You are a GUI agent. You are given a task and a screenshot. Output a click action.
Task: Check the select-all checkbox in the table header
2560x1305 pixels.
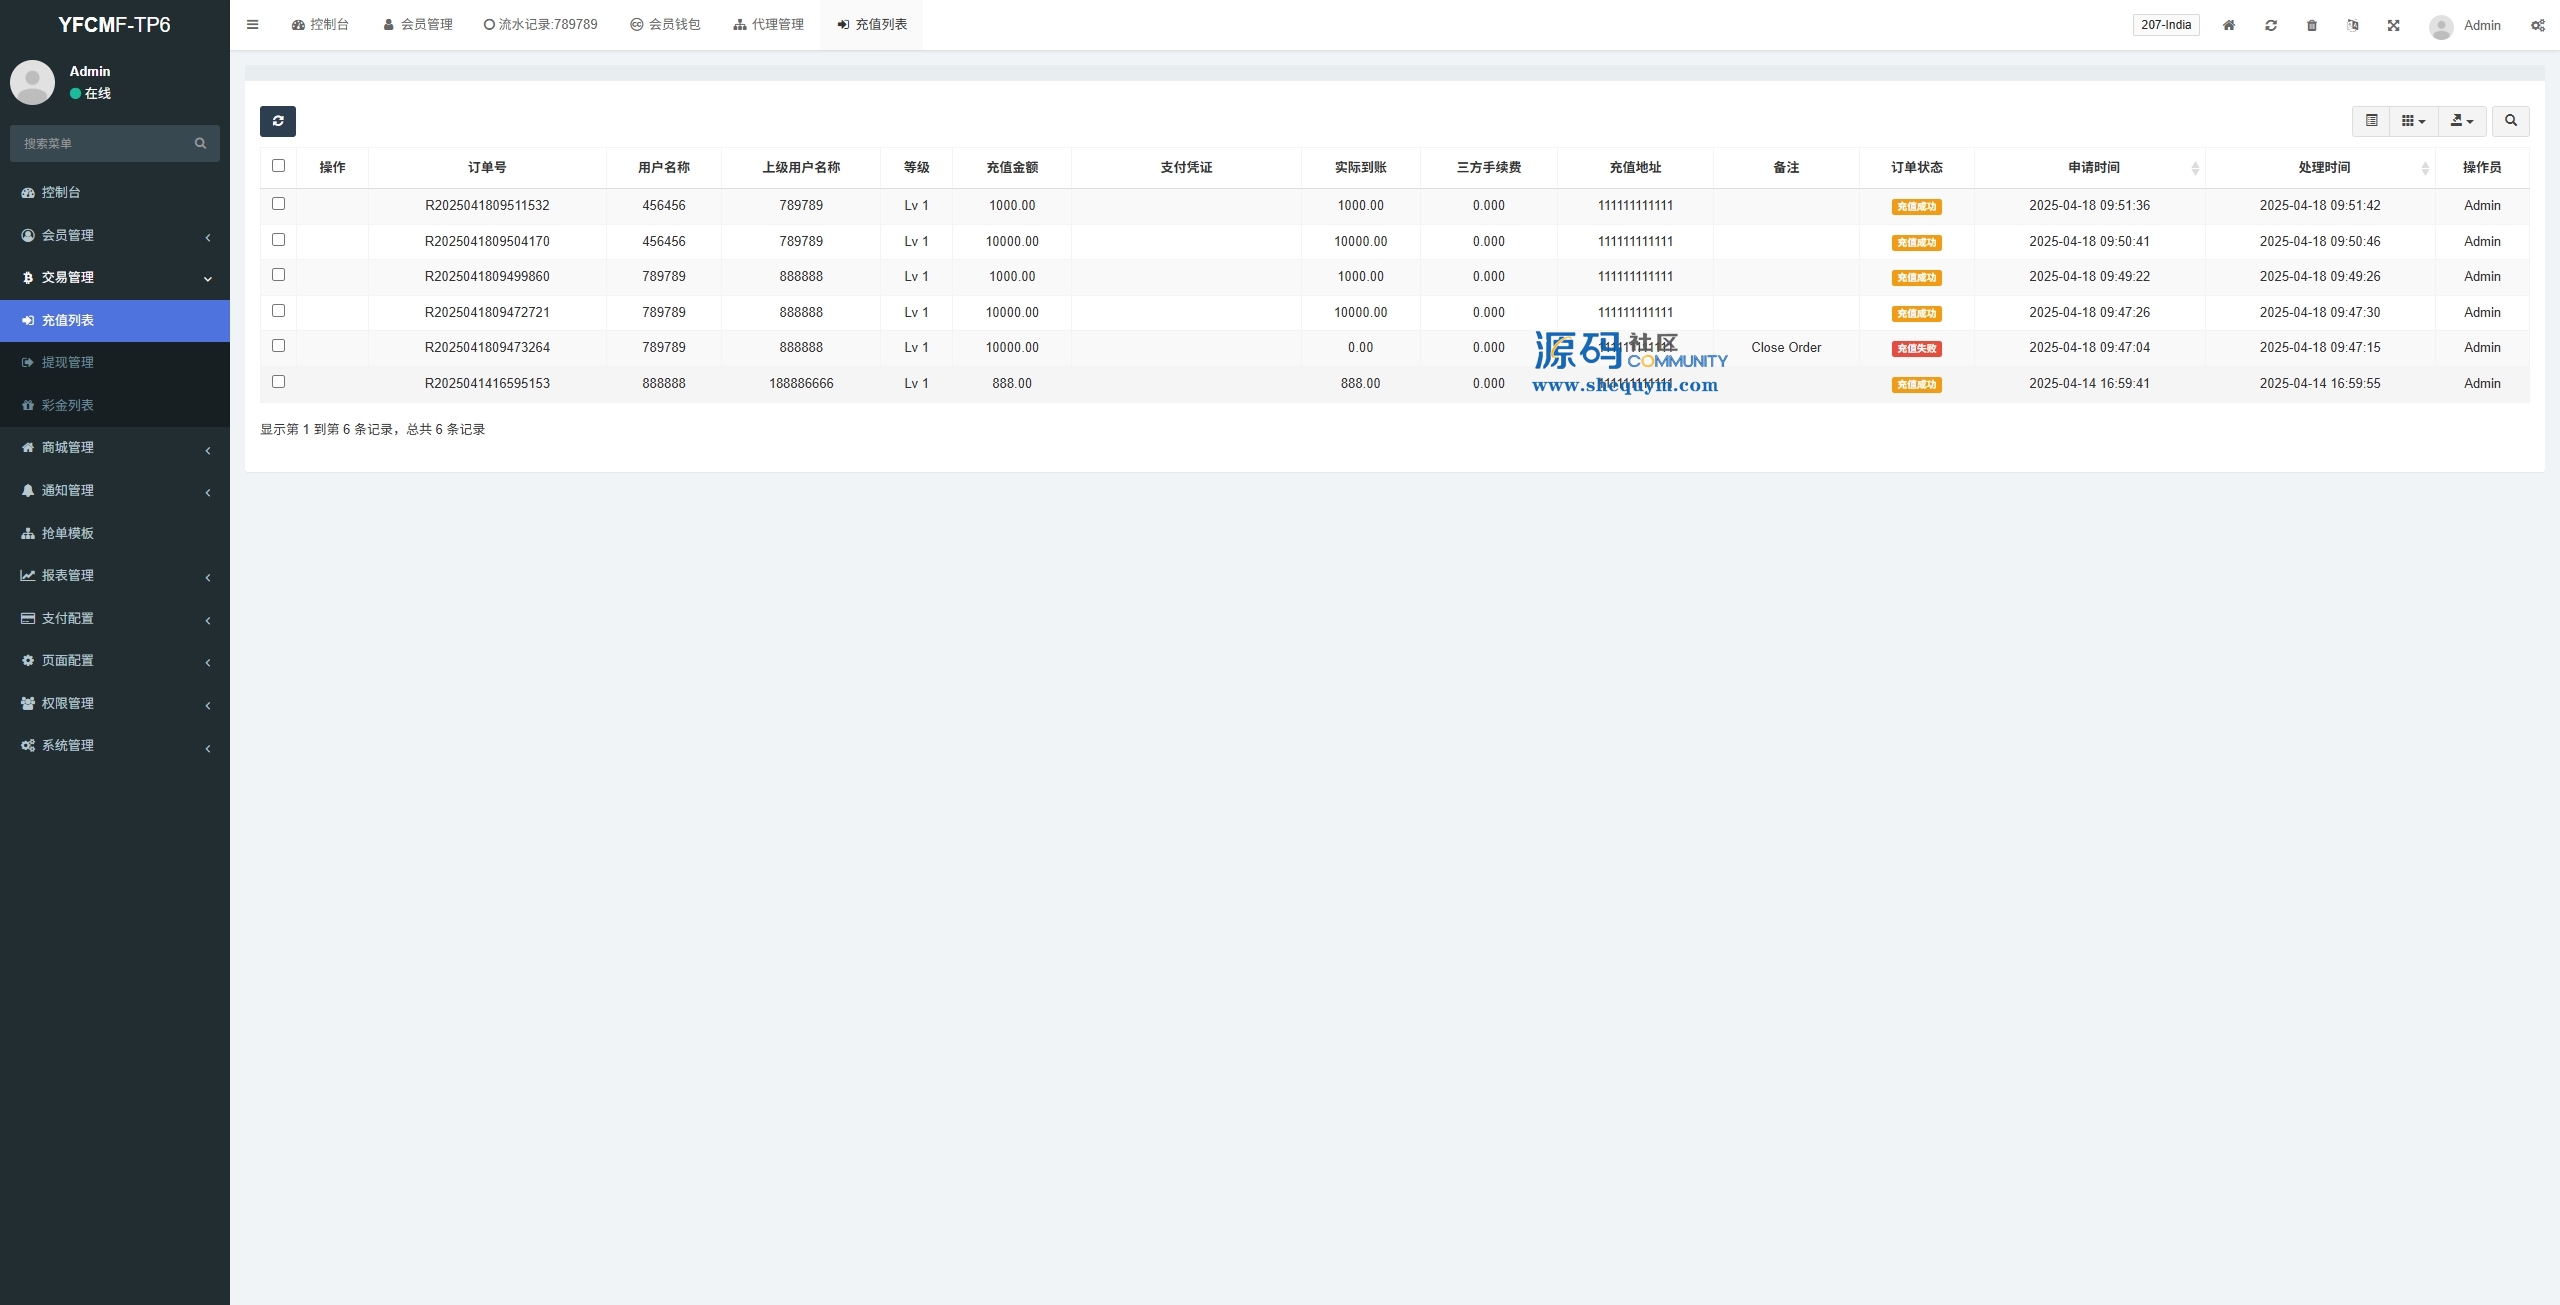[278, 166]
